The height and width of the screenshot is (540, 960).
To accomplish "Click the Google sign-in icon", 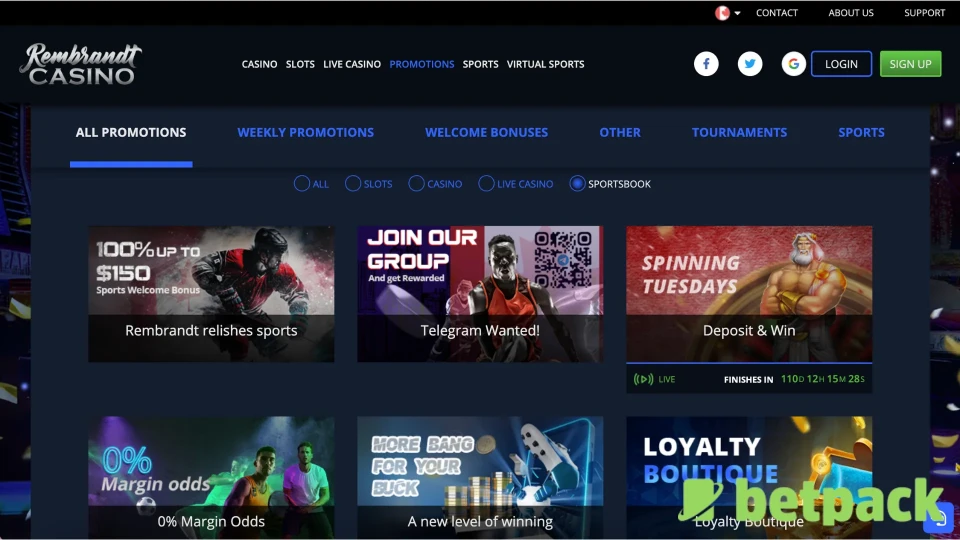I will (x=794, y=64).
